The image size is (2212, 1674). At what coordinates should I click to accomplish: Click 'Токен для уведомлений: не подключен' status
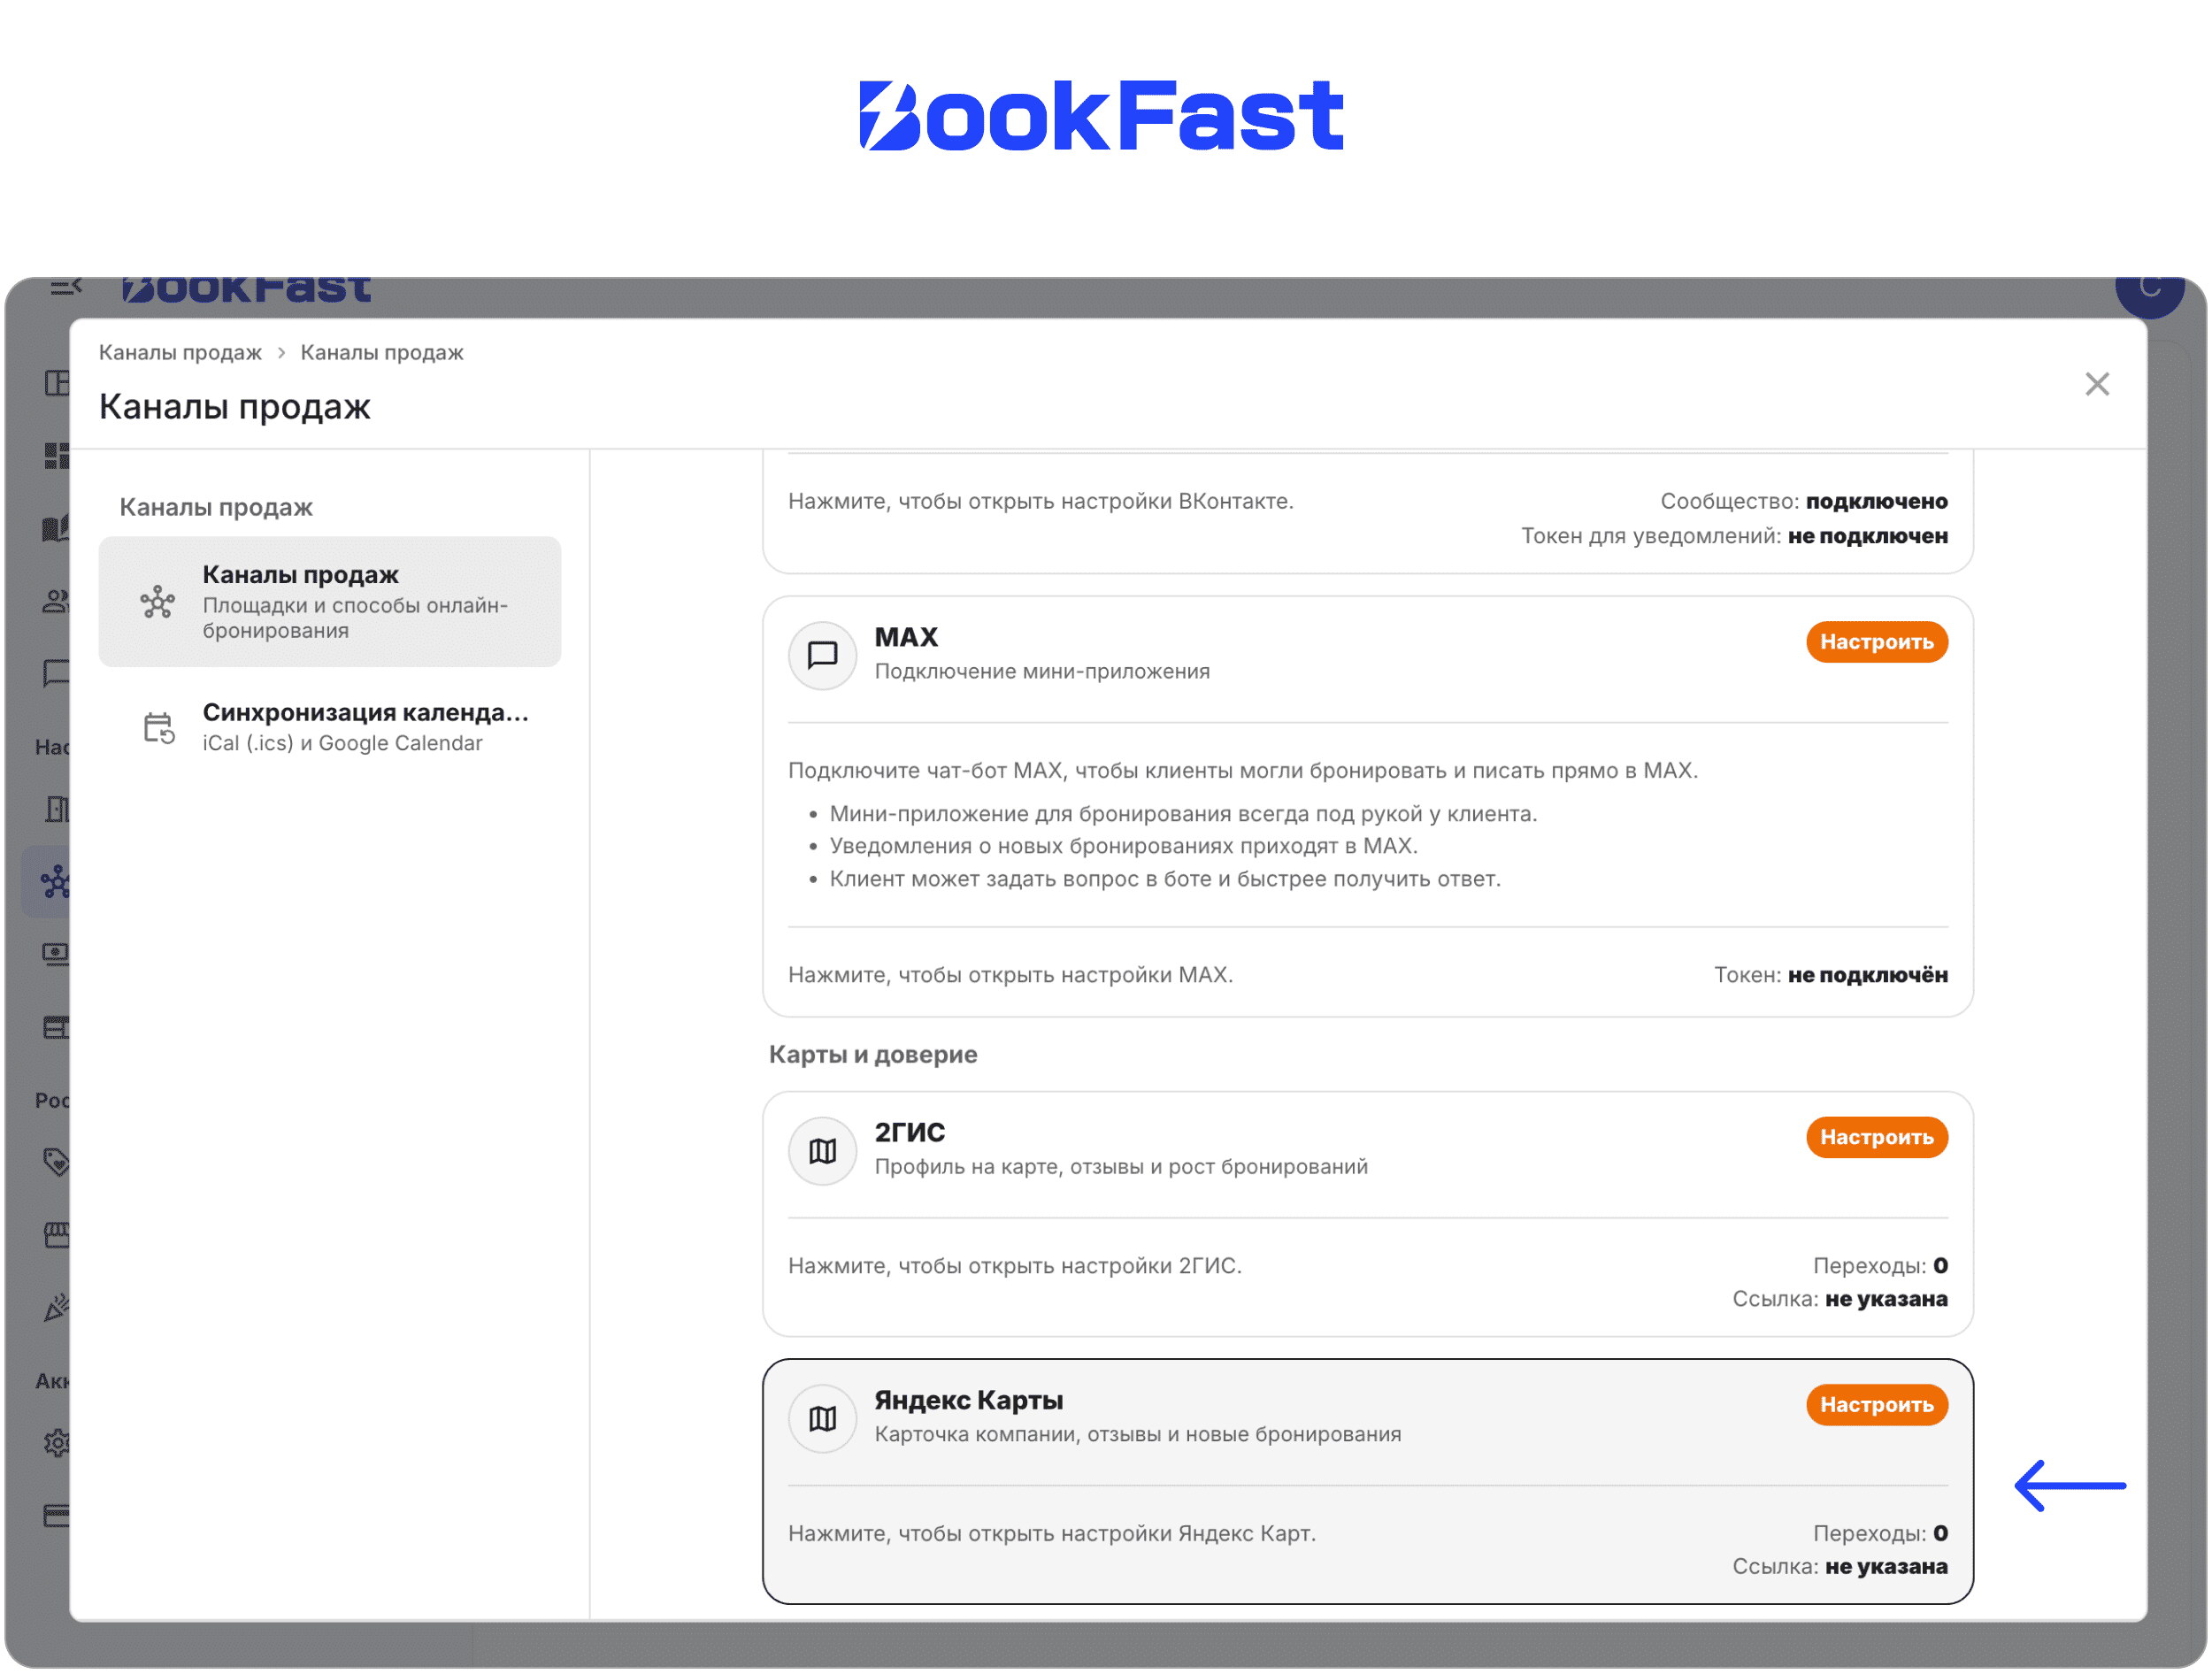[1734, 536]
